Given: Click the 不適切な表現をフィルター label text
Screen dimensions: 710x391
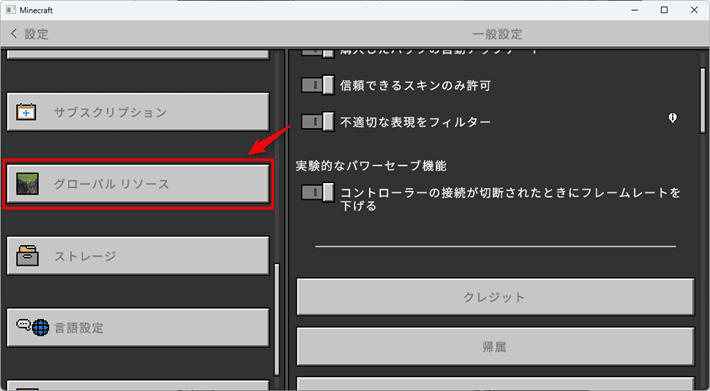Looking at the screenshot, I should (415, 122).
